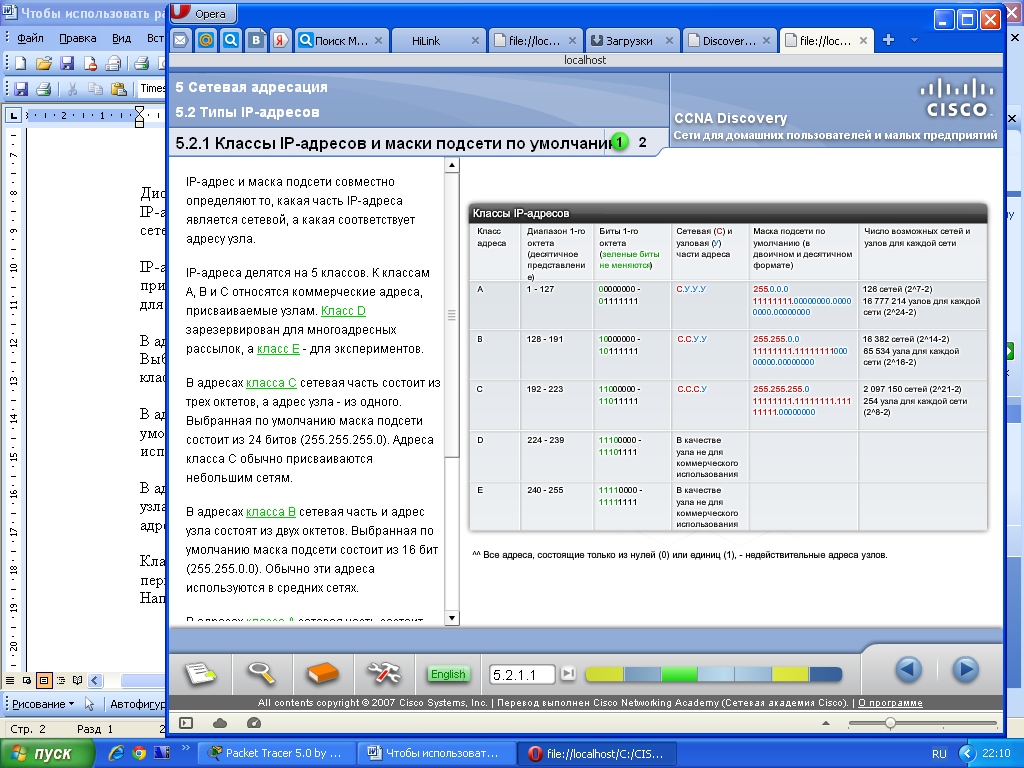1024x768 pixels.
Task: Click the Save diskette icon in Word standard toolbar
Action: [67, 63]
